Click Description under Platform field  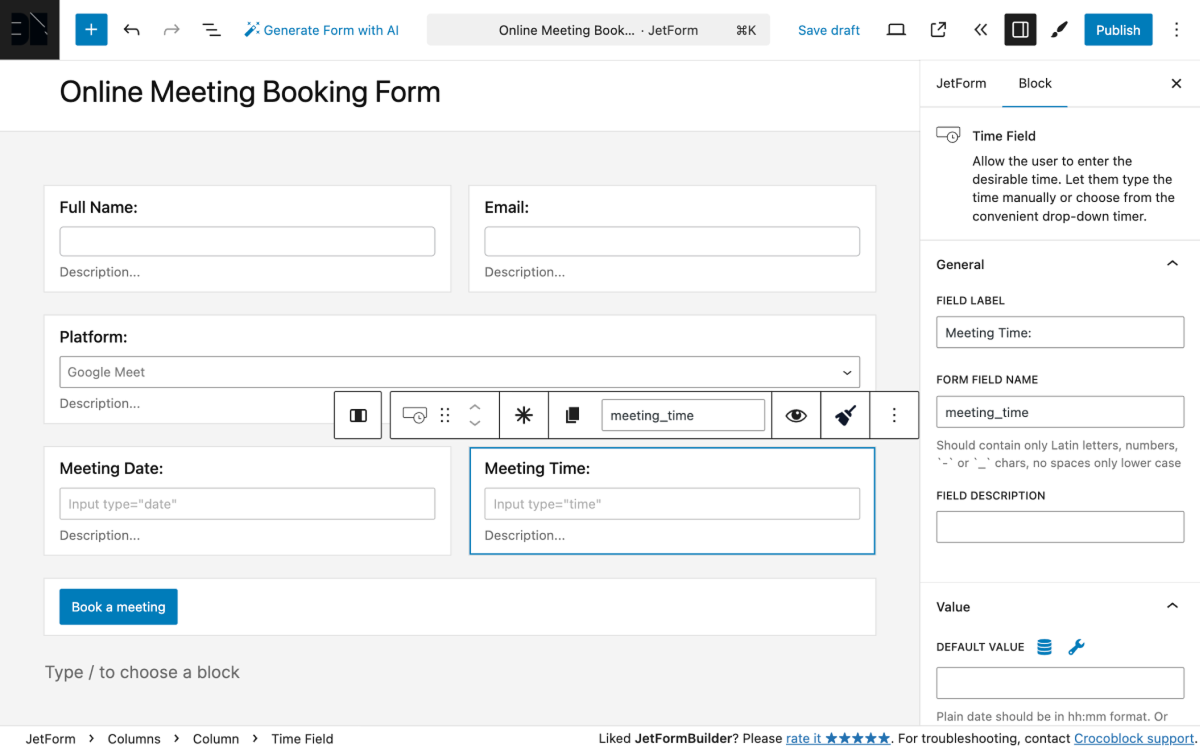100,403
